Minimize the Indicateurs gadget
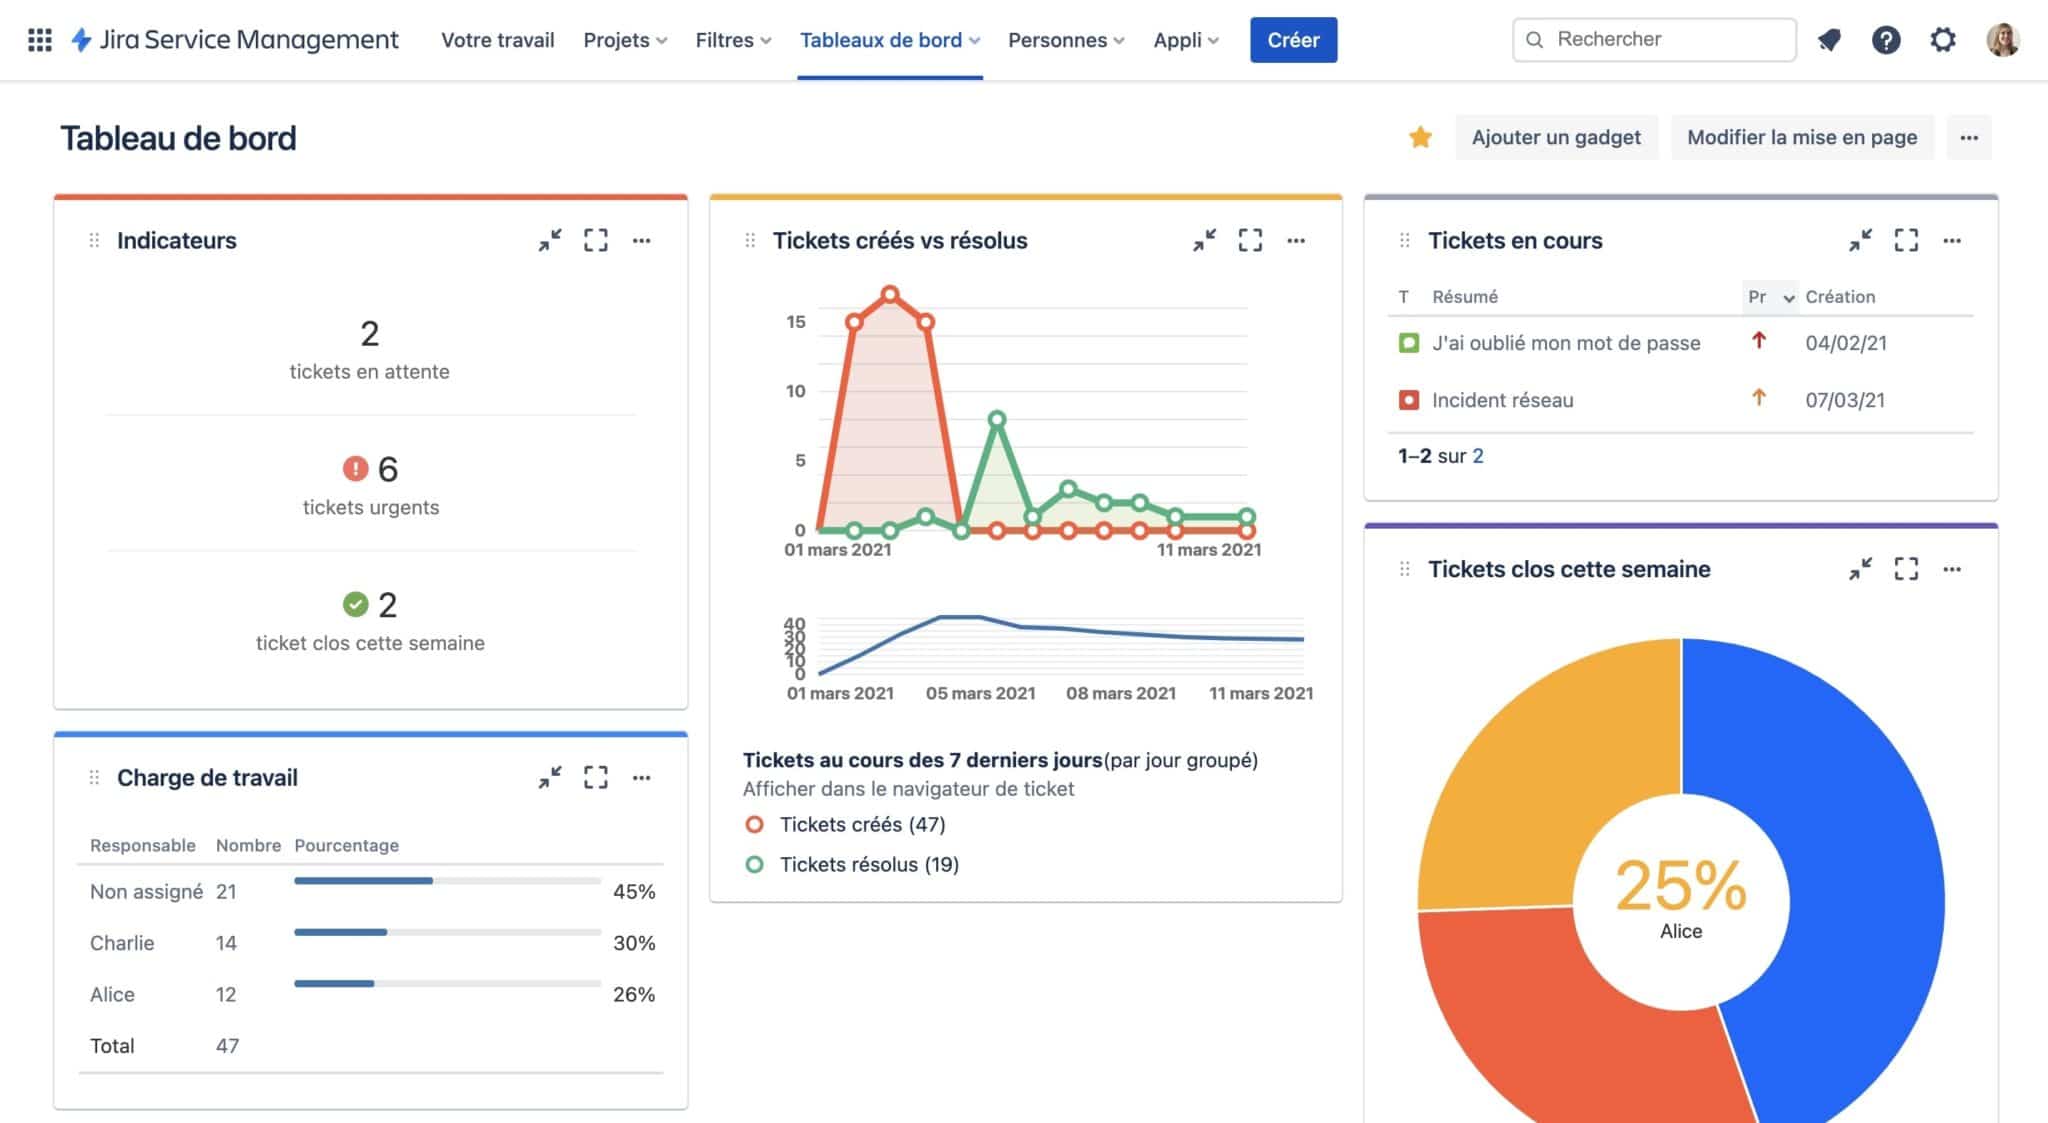This screenshot has width=2048, height=1123. tap(550, 240)
